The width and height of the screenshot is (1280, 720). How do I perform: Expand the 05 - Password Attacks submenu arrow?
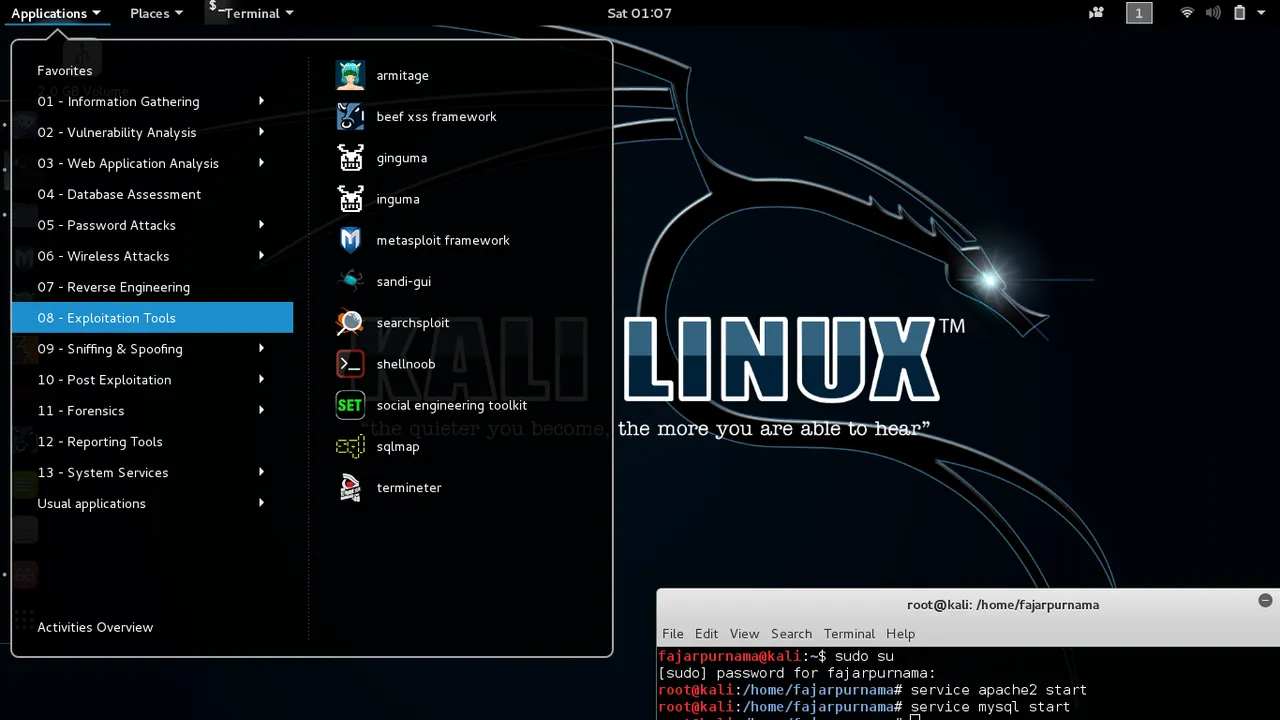point(261,225)
